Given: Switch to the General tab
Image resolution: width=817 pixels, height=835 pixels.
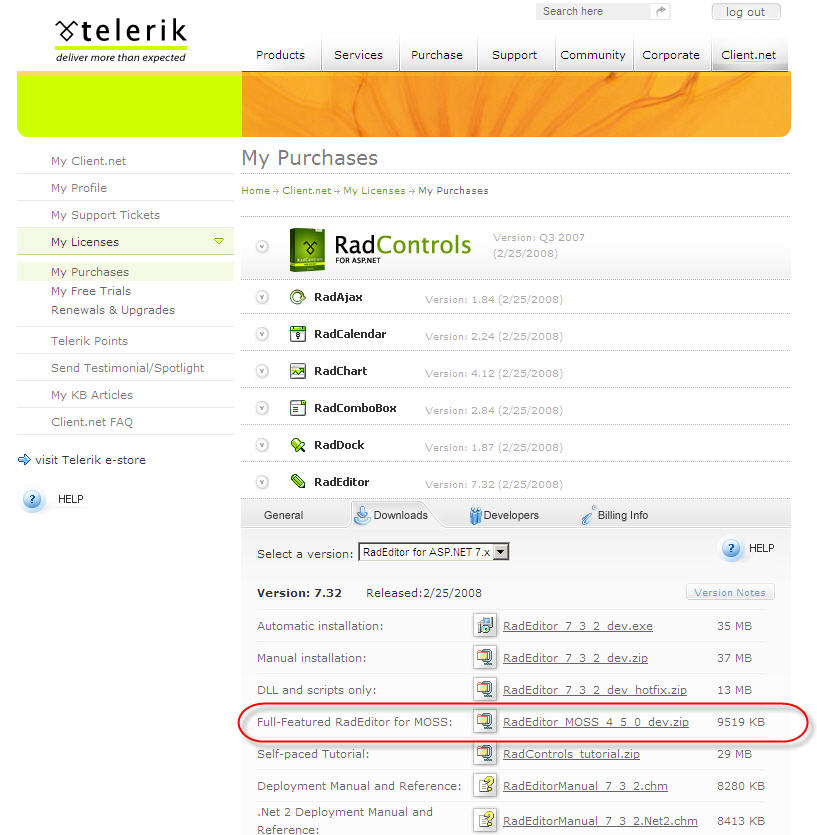Looking at the screenshot, I should (283, 515).
